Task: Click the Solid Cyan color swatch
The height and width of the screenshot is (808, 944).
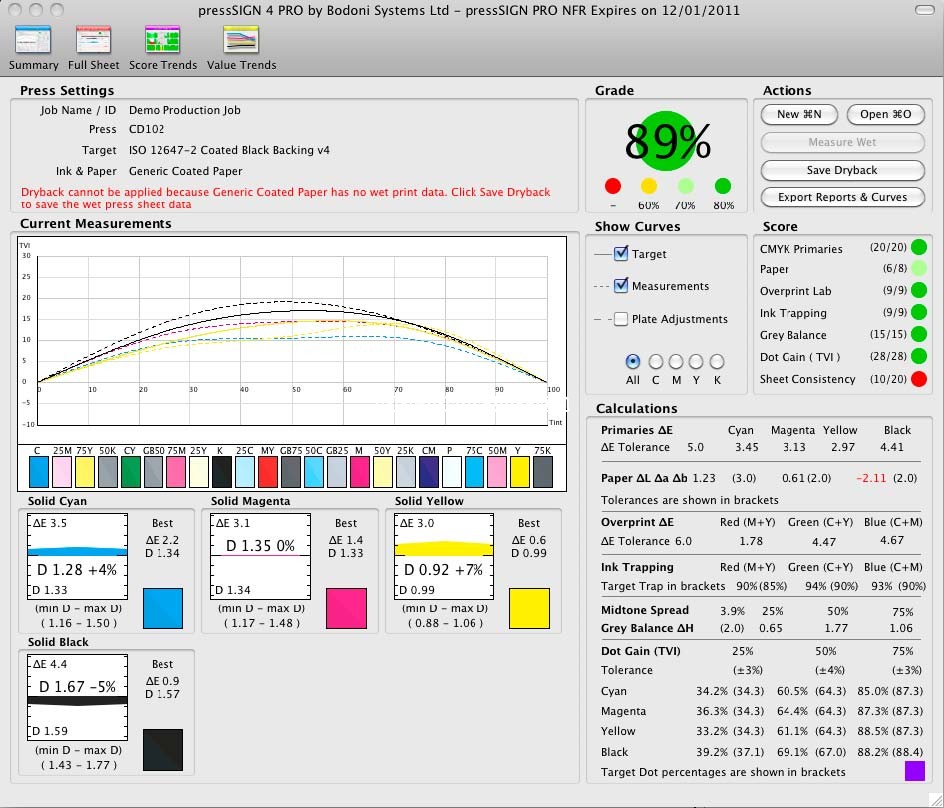Action: (x=163, y=608)
